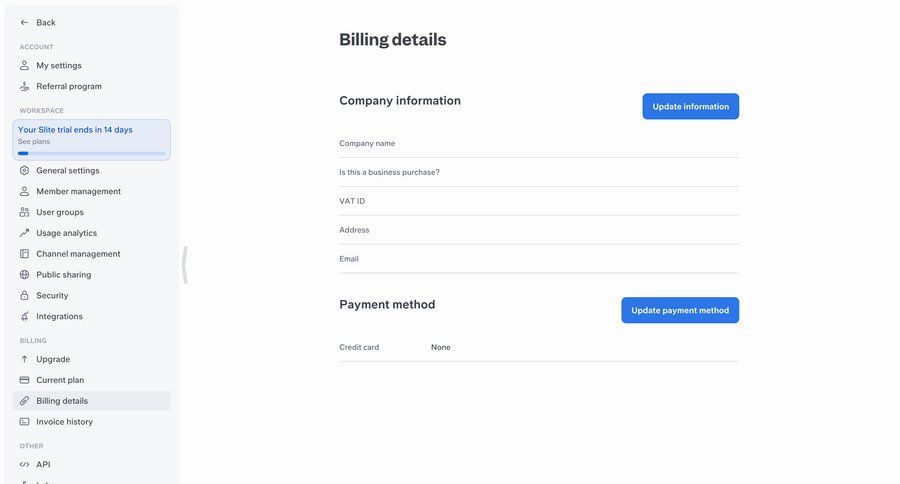Click the Security lock icon
Image resolution: width=900 pixels, height=484 pixels.
(25, 296)
